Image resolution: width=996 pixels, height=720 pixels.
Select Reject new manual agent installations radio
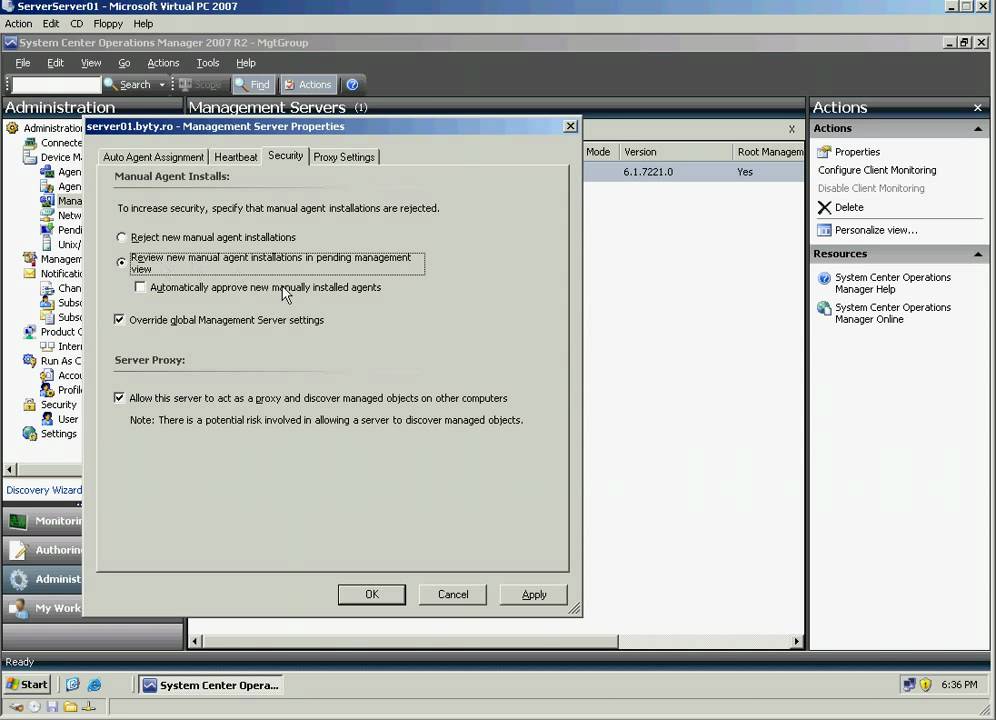[x=121, y=237]
